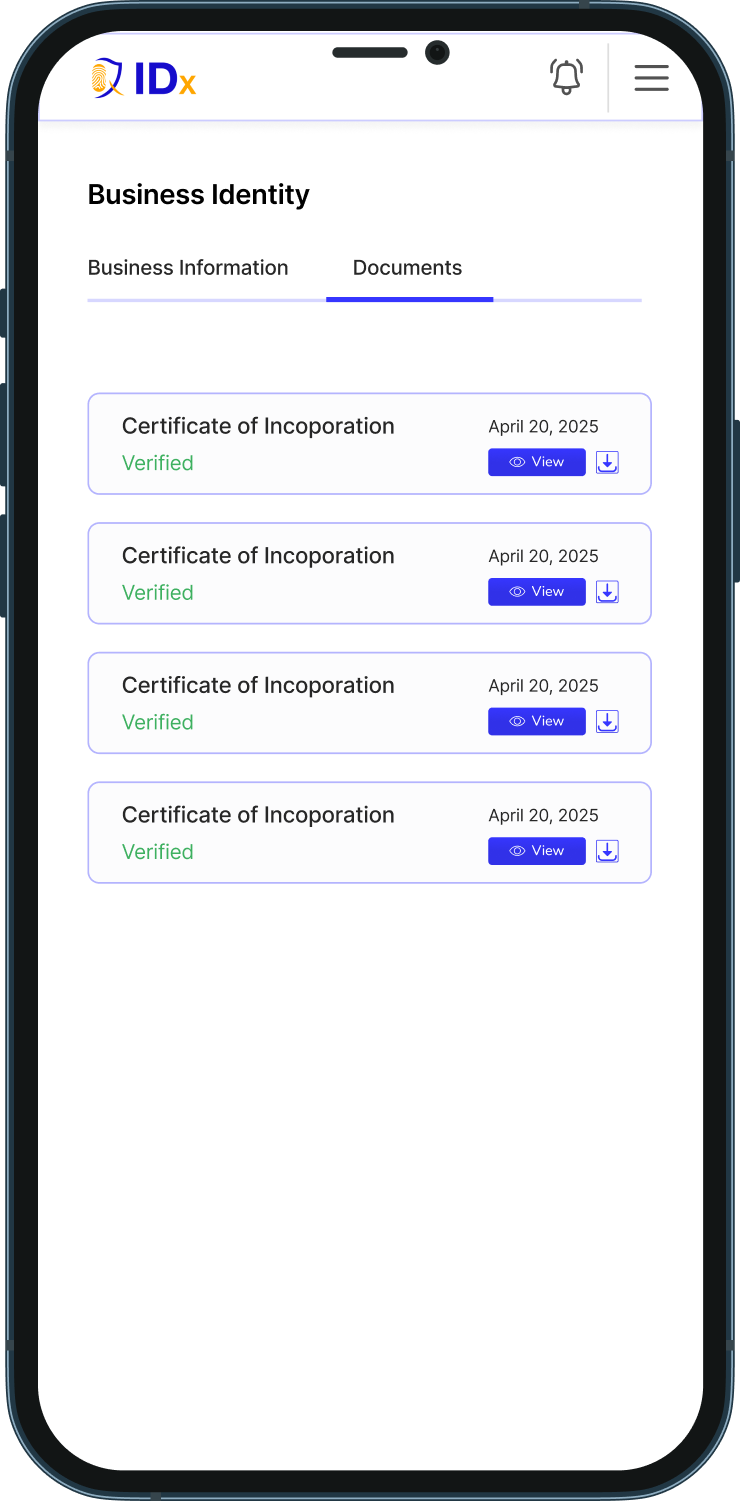View the third Certificate of Incoporation

pyautogui.click(x=536, y=721)
